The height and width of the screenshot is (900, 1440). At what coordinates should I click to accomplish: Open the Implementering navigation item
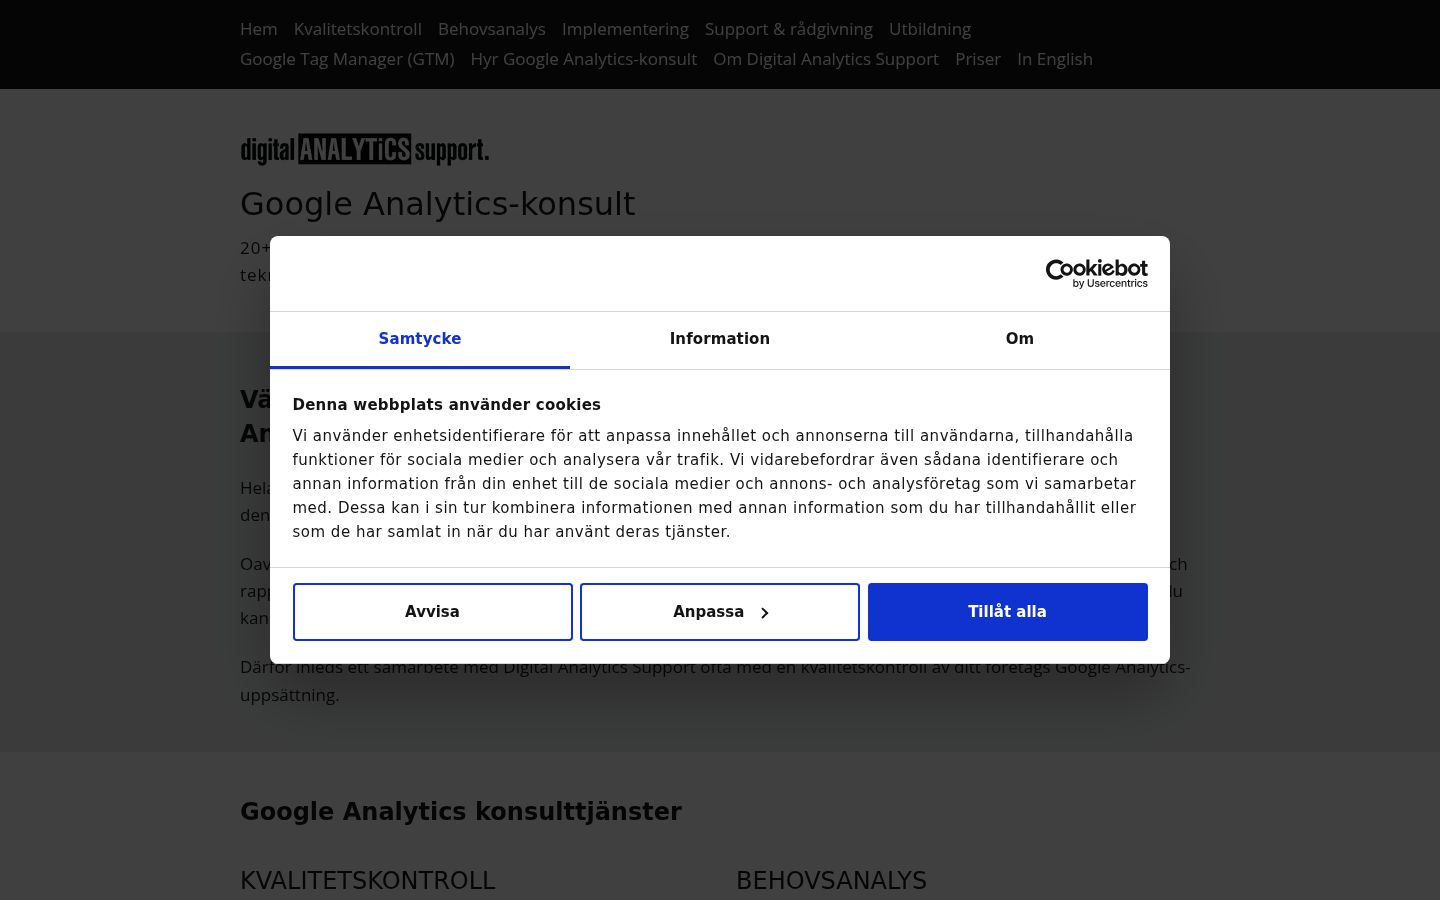[x=625, y=29]
